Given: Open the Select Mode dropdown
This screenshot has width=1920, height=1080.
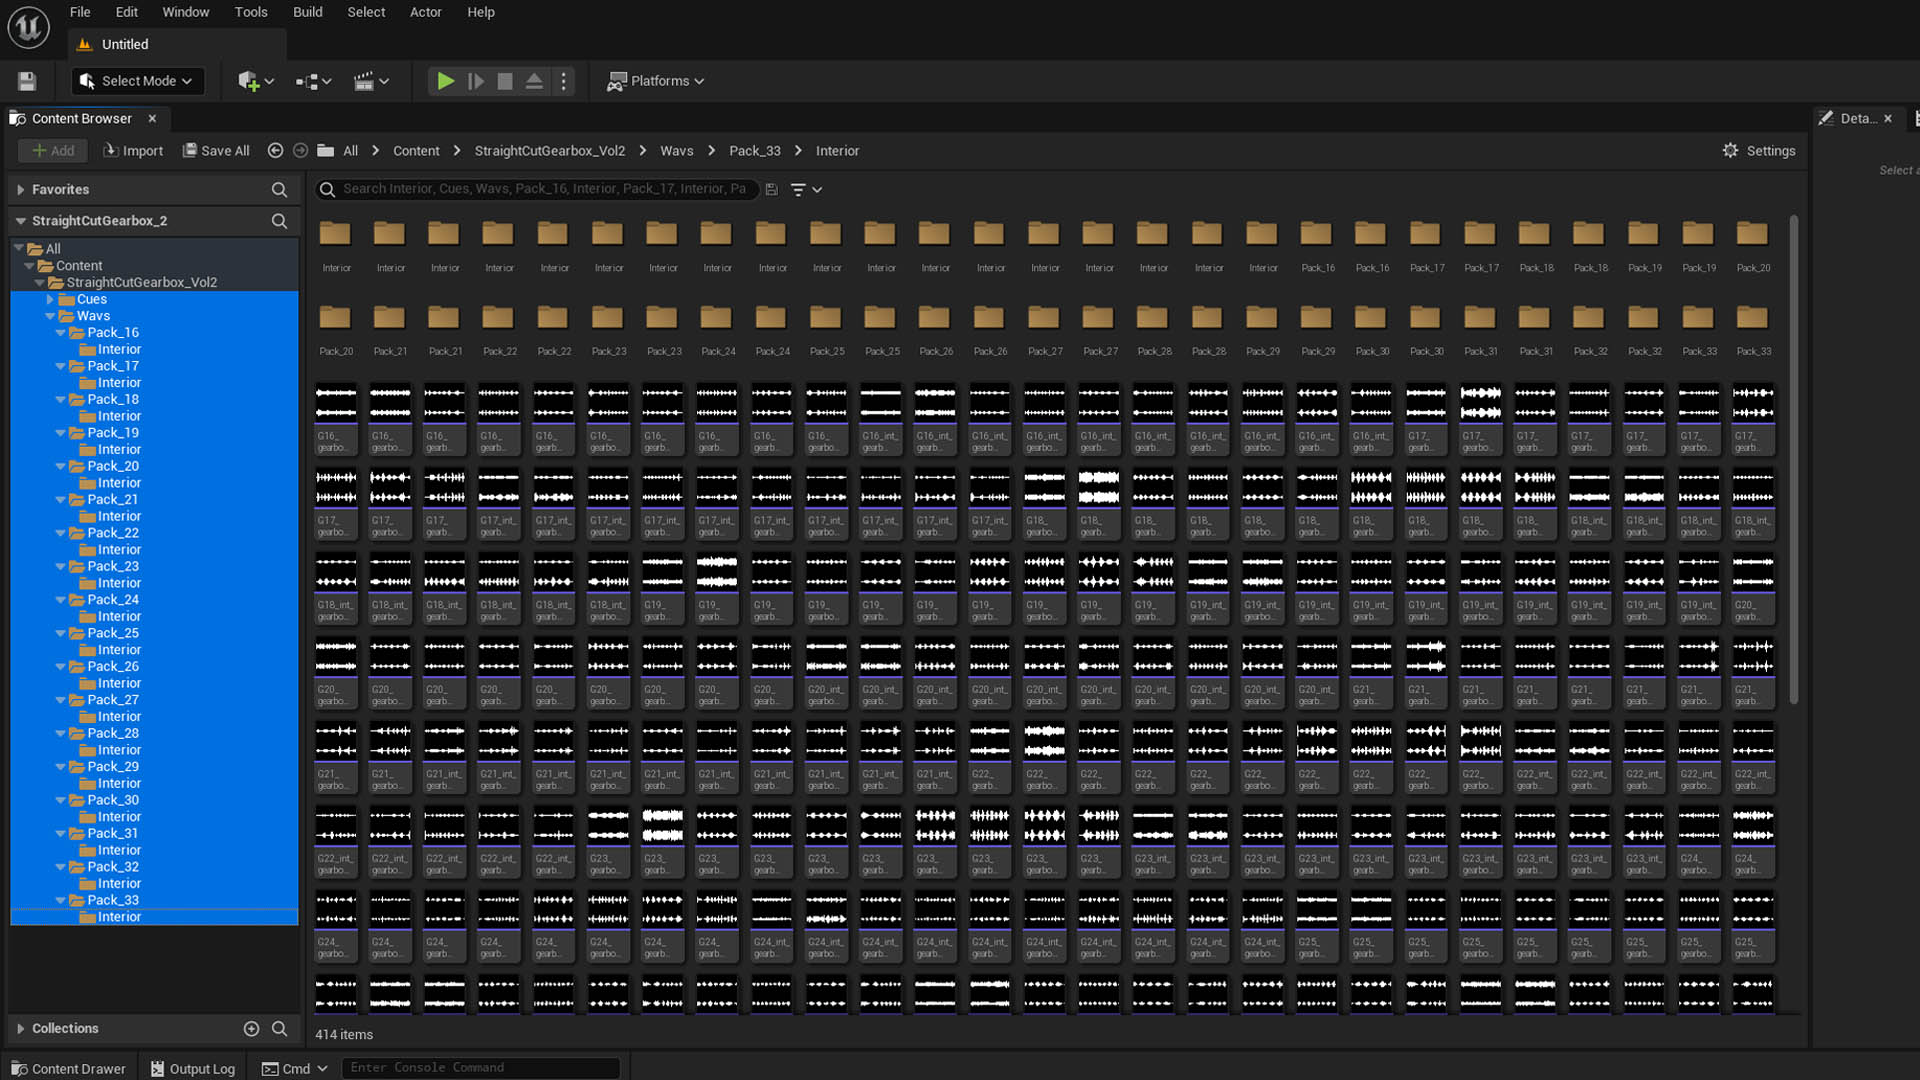Looking at the screenshot, I should point(137,81).
